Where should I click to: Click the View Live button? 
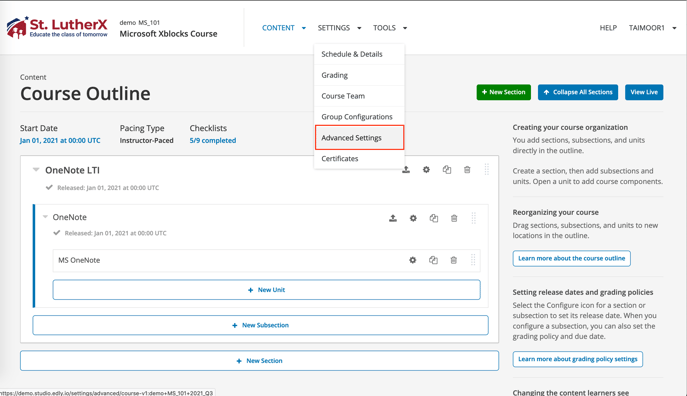coord(644,92)
